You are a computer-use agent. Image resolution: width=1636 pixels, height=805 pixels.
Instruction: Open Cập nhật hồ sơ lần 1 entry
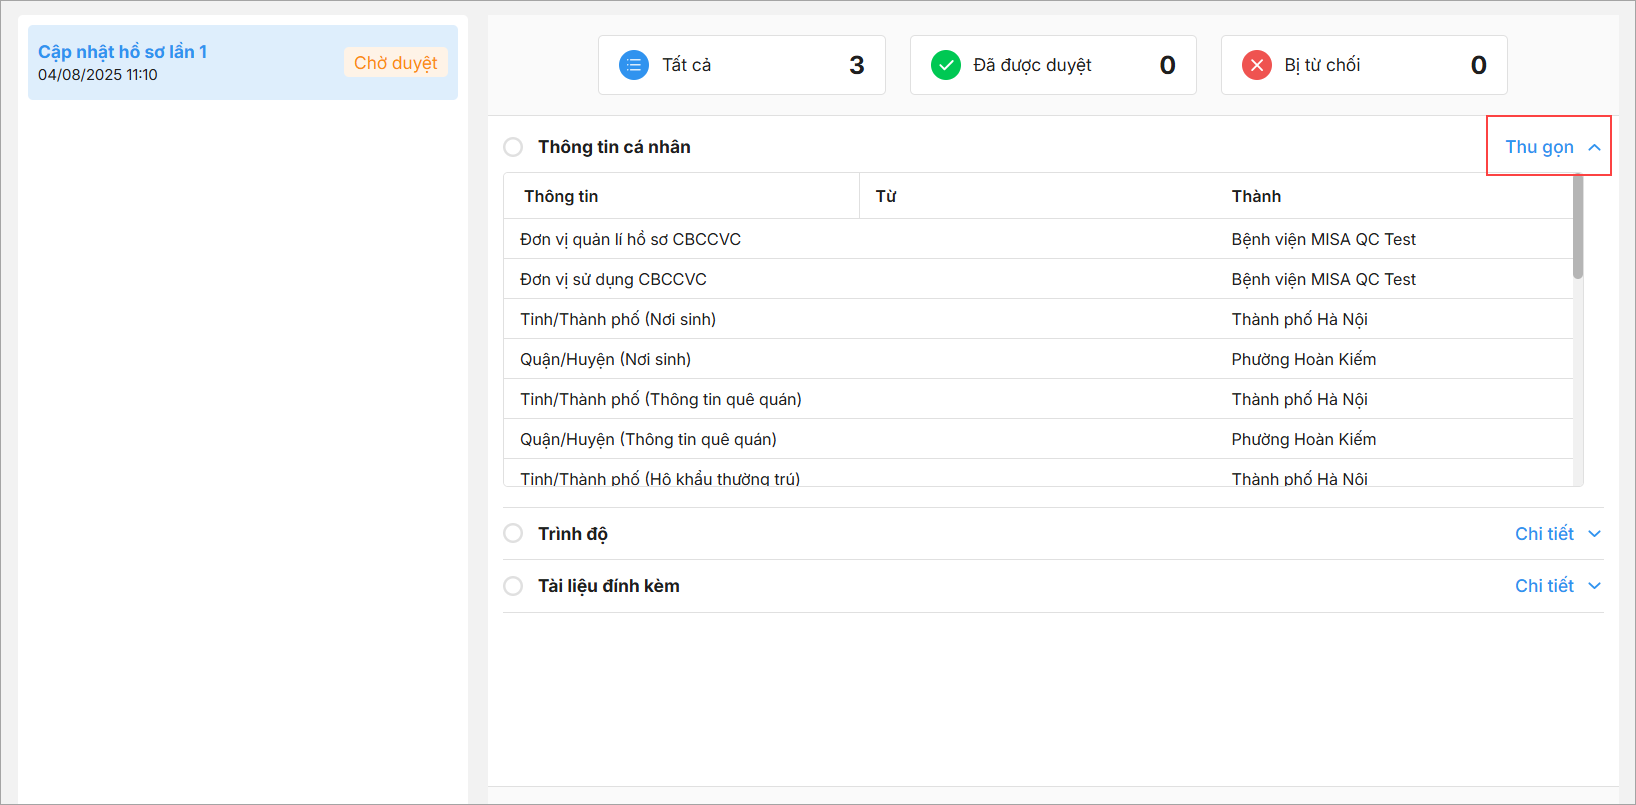122,52
